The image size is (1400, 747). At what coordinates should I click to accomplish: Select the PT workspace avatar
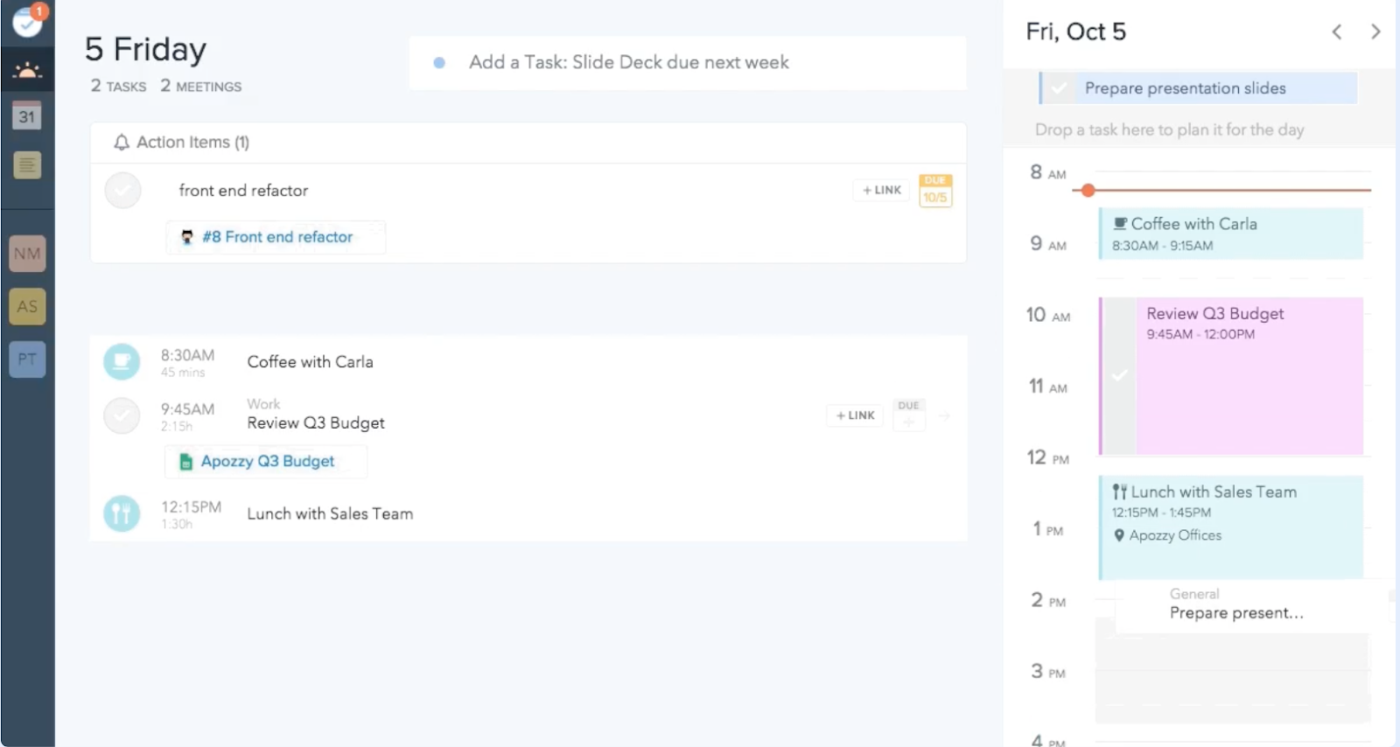point(27,360)
